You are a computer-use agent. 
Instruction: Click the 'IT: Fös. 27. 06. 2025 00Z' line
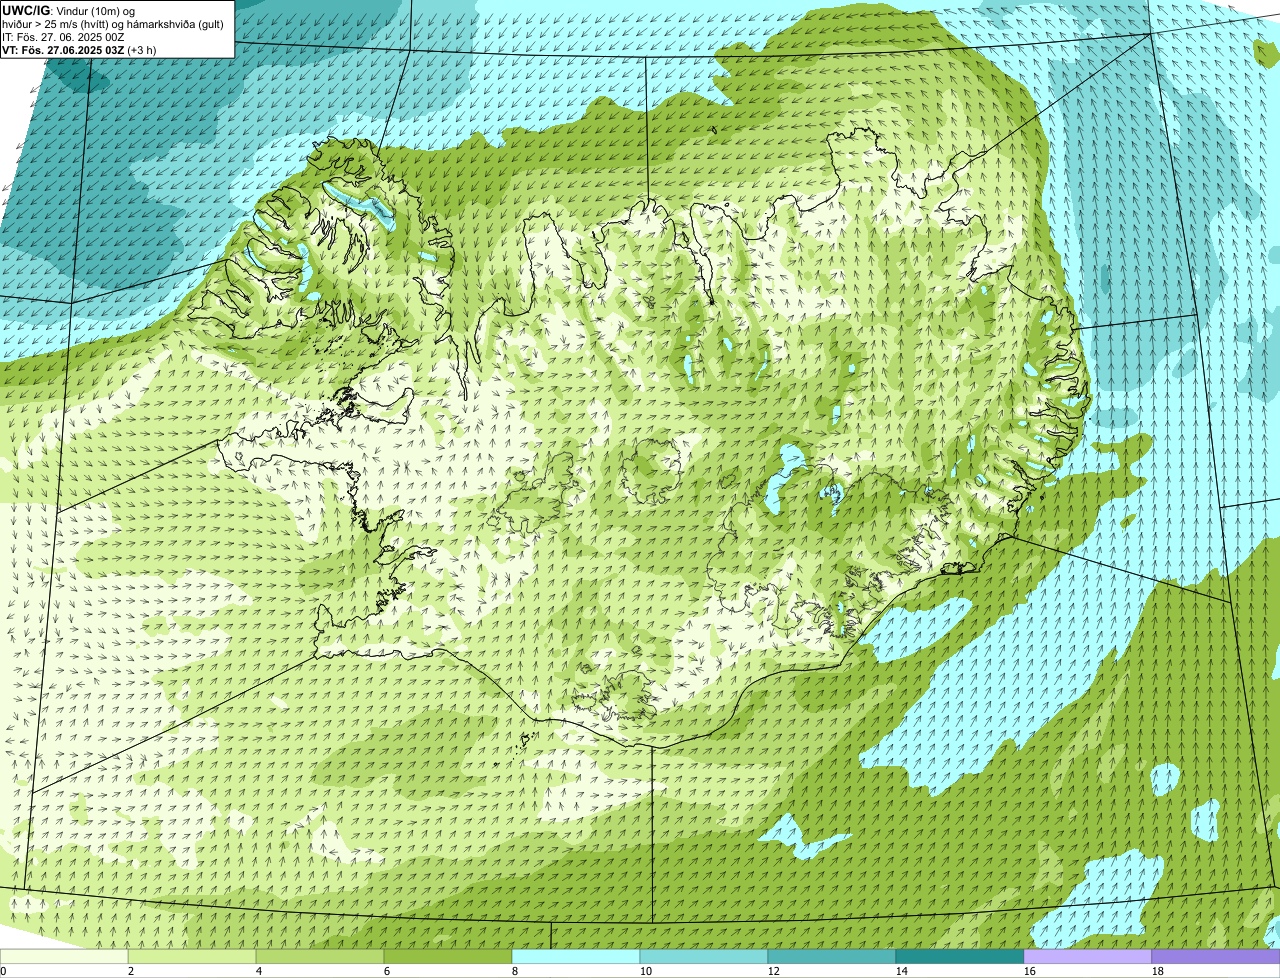pyautogui.click(x=63, y=37)
